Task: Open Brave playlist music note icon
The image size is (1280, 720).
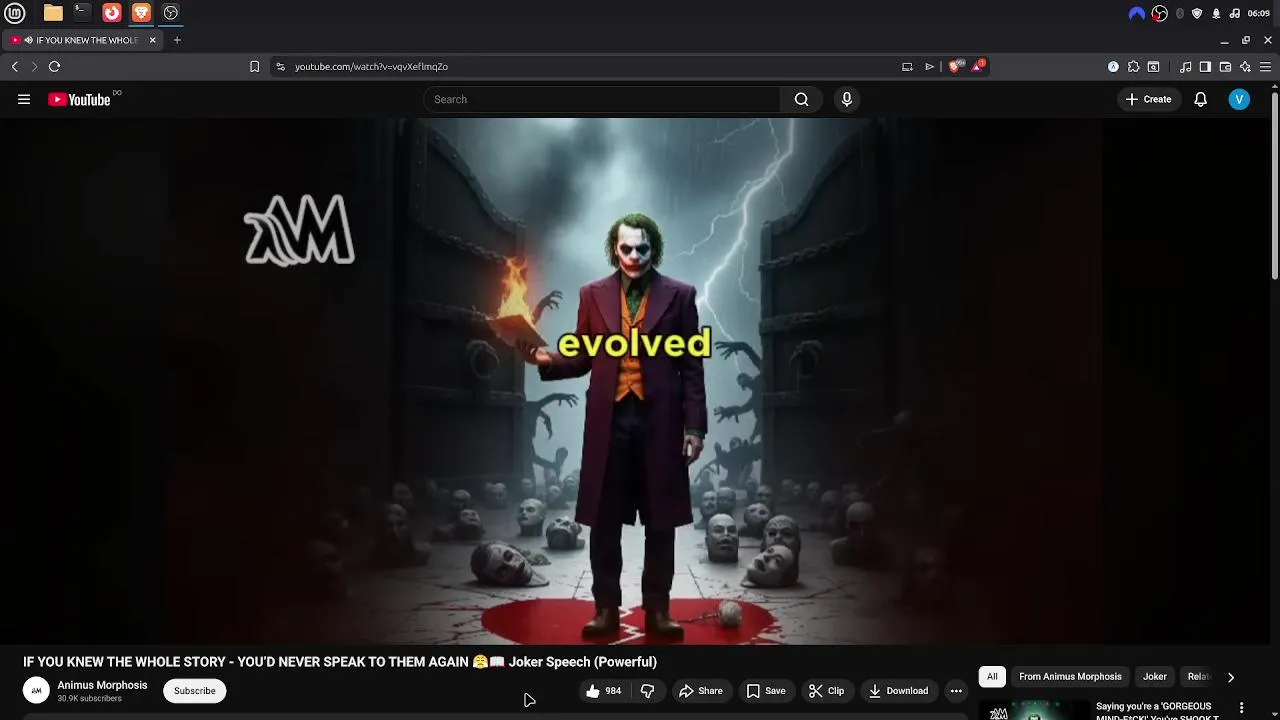Action: [1185, 67]
